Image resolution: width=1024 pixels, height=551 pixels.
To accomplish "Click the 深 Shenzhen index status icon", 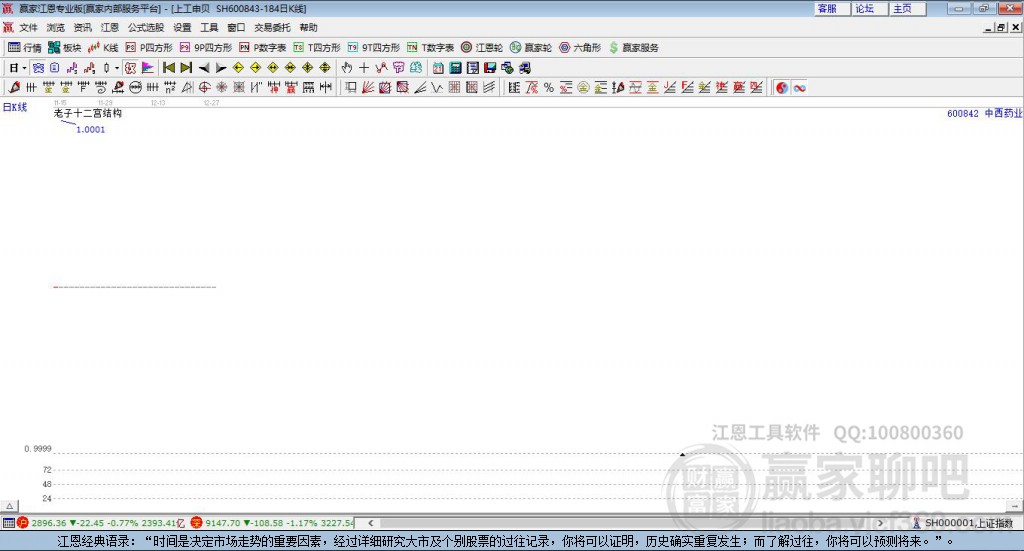I will (x=196, y=522).
